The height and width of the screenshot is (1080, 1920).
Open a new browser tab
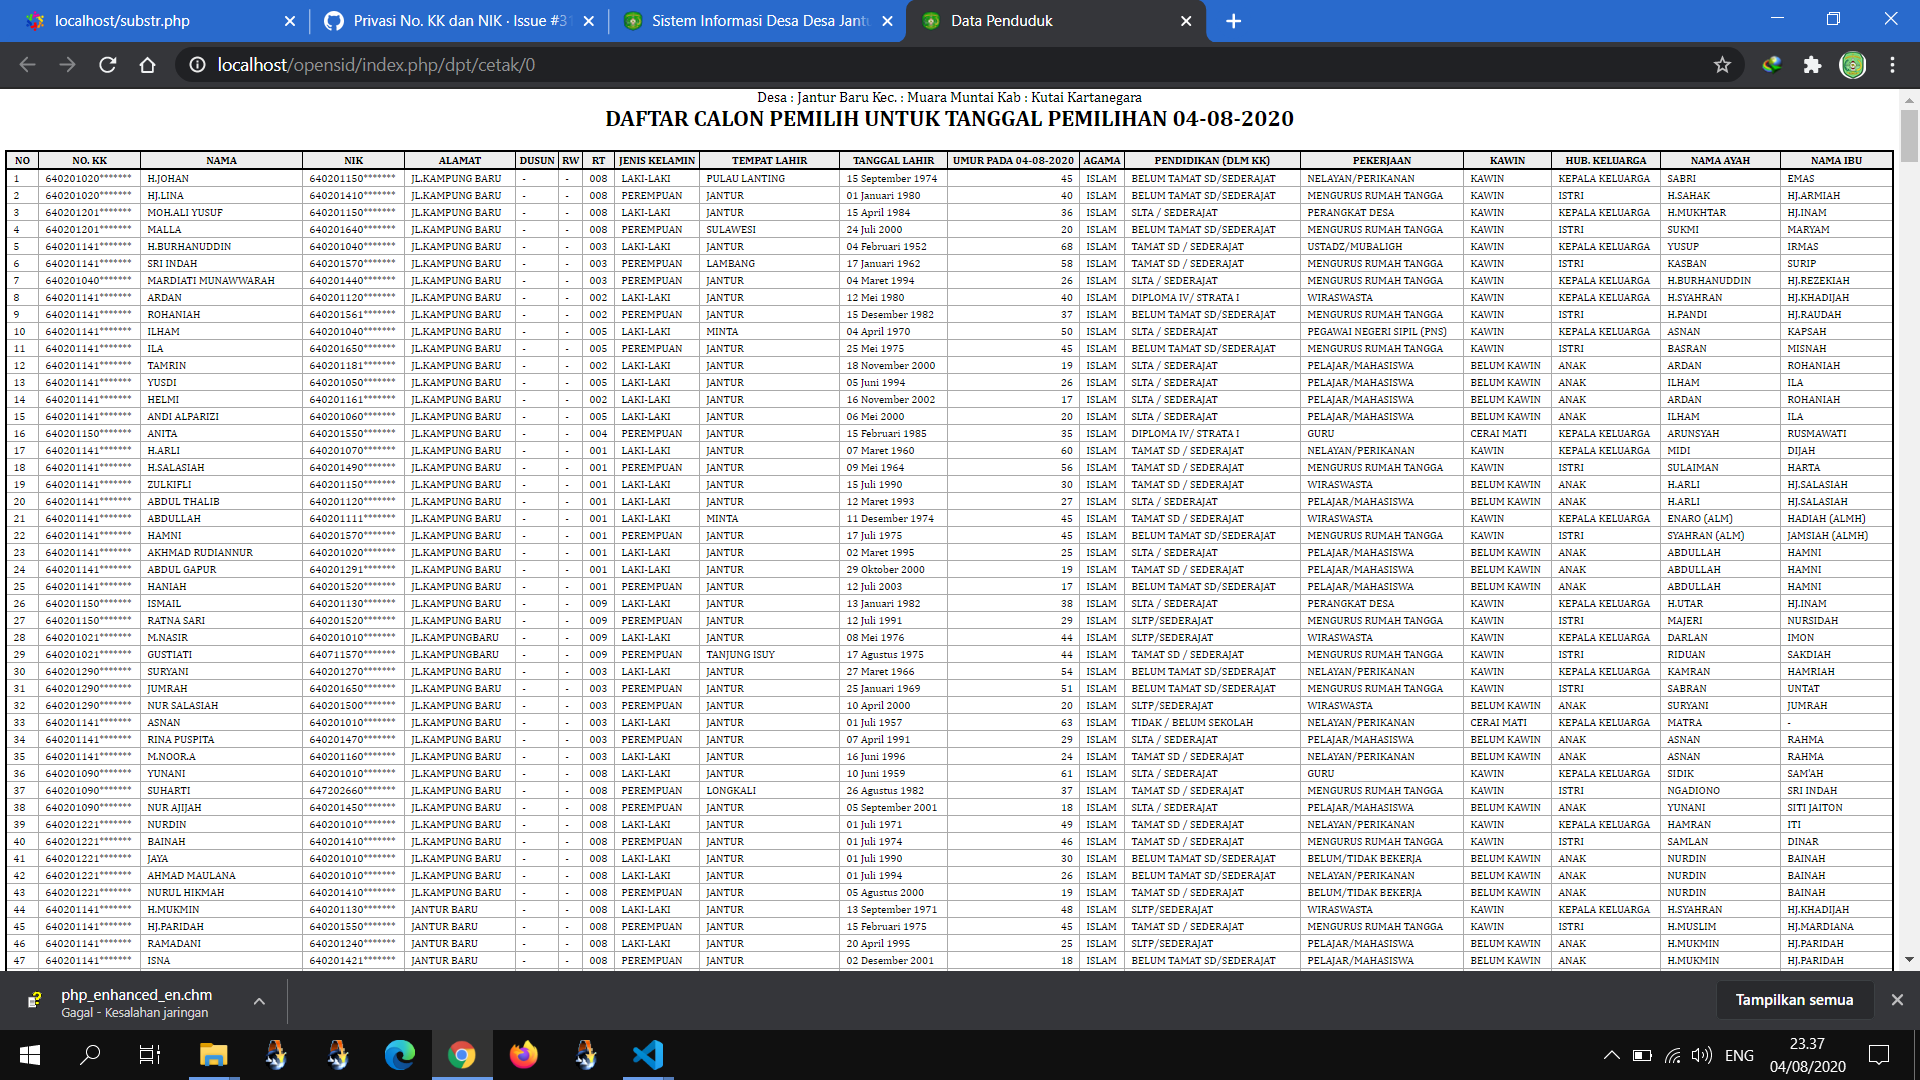click(x=1233, y=21)
